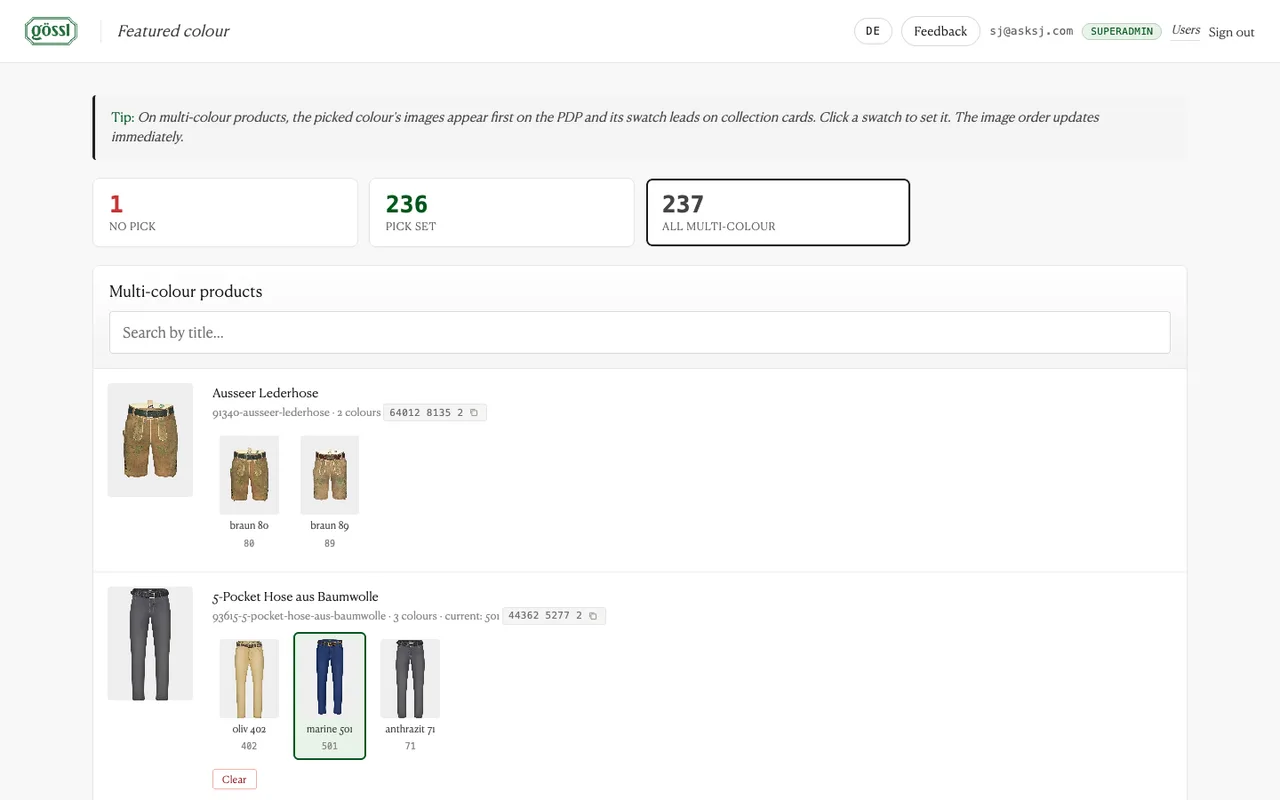This screenshot has height=800, width=1280.
Task: Open the Users page
Action: pyautogui.click(x=1186, y=30)
